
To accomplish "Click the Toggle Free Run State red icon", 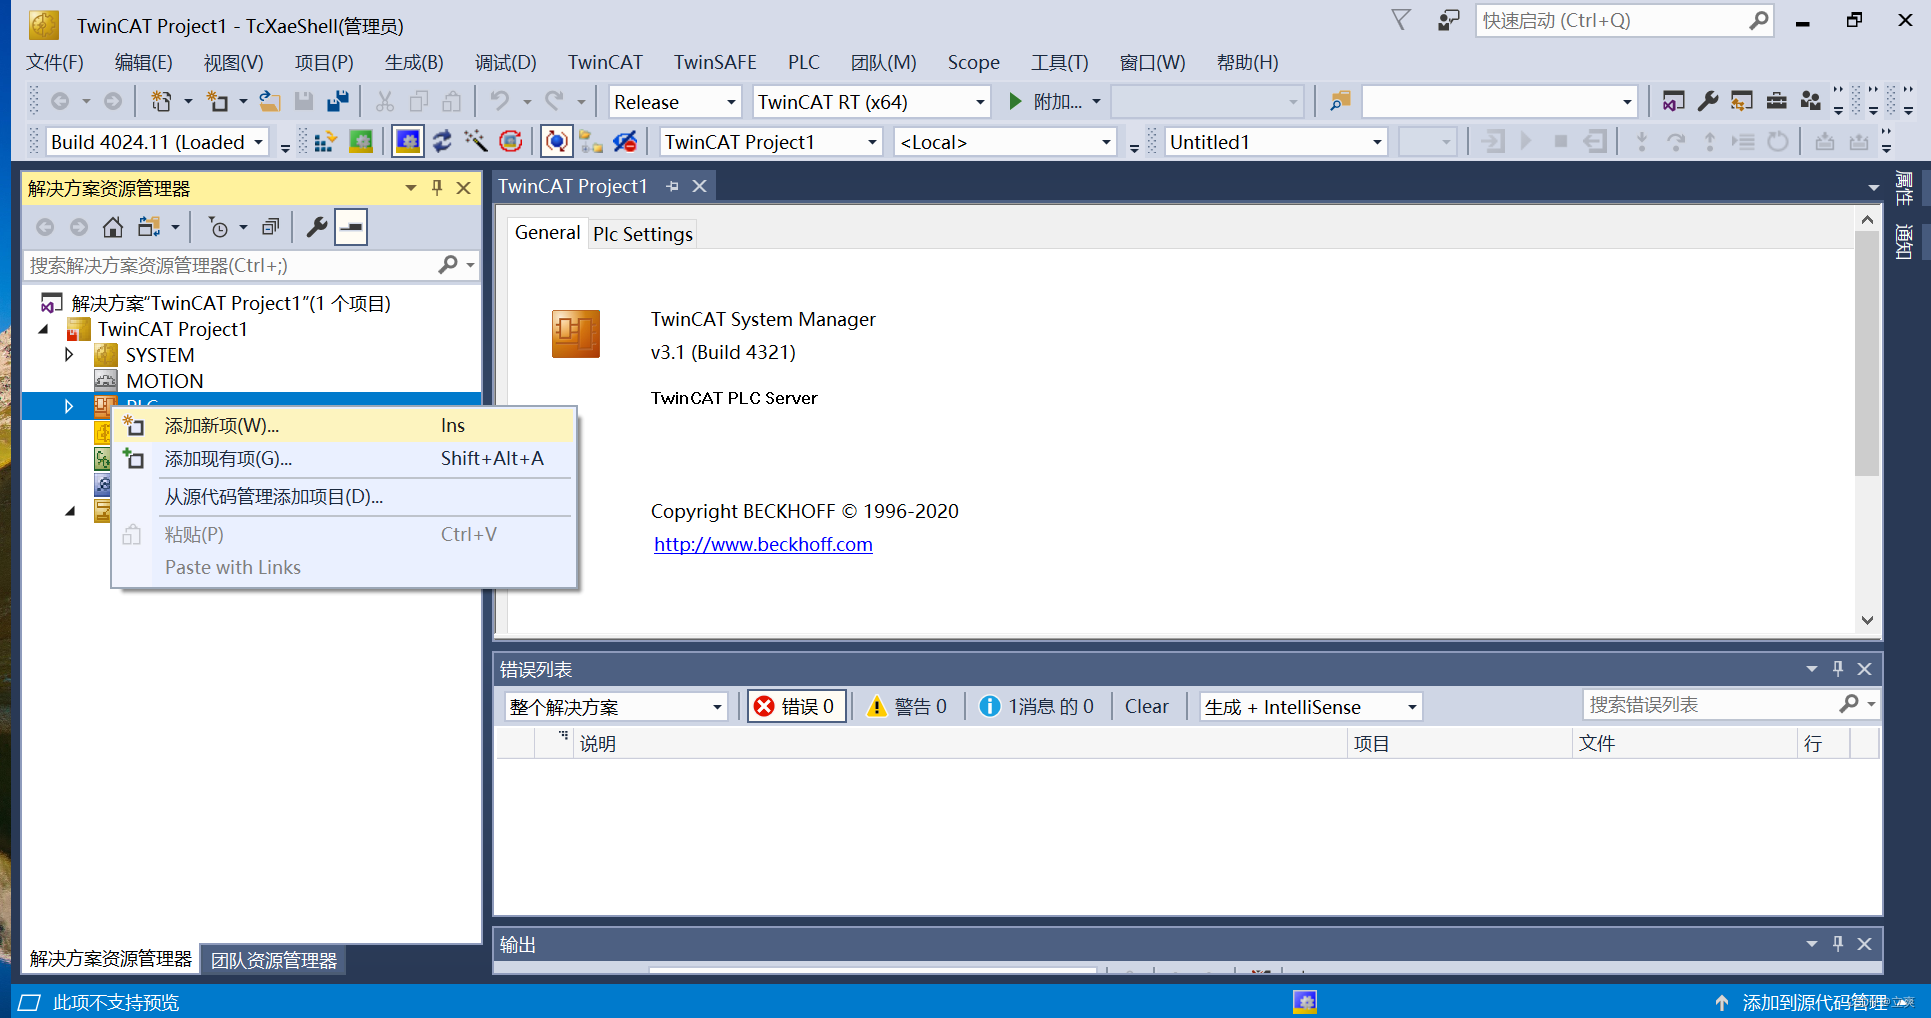I will (x=510, y=142).
